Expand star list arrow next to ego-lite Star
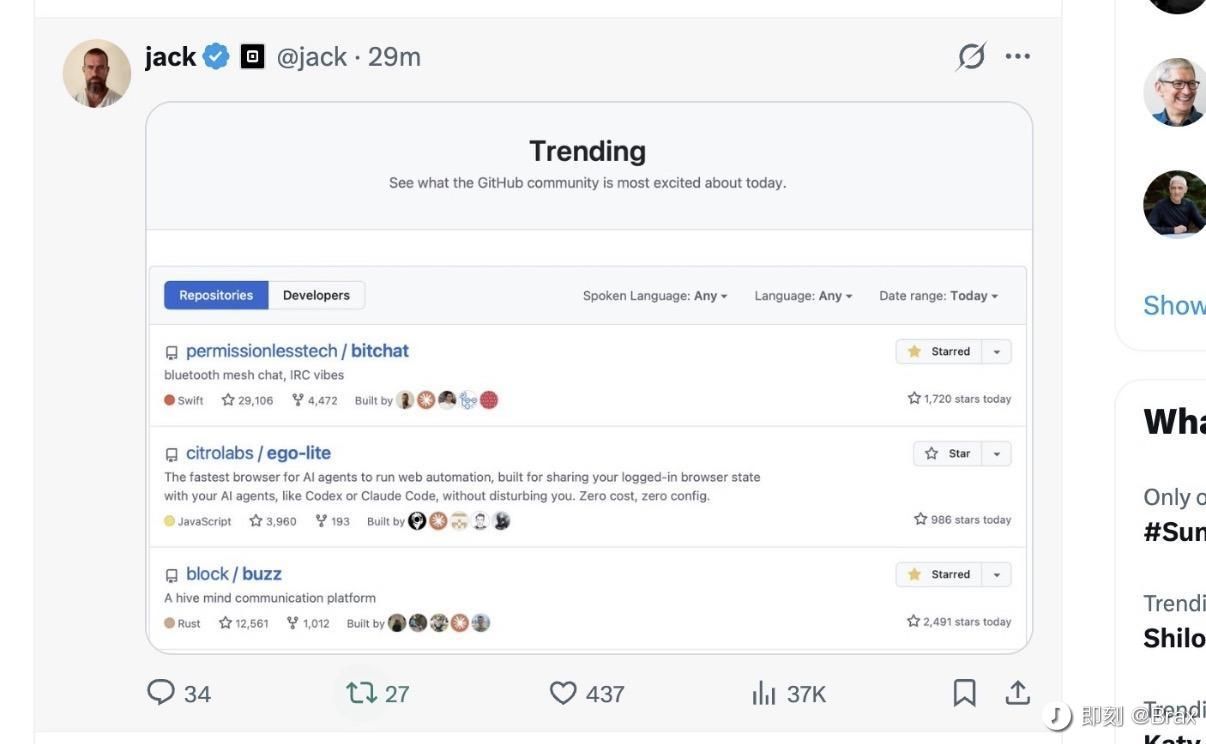Viewport: 1206px width, 744px height. pos(997,454)
